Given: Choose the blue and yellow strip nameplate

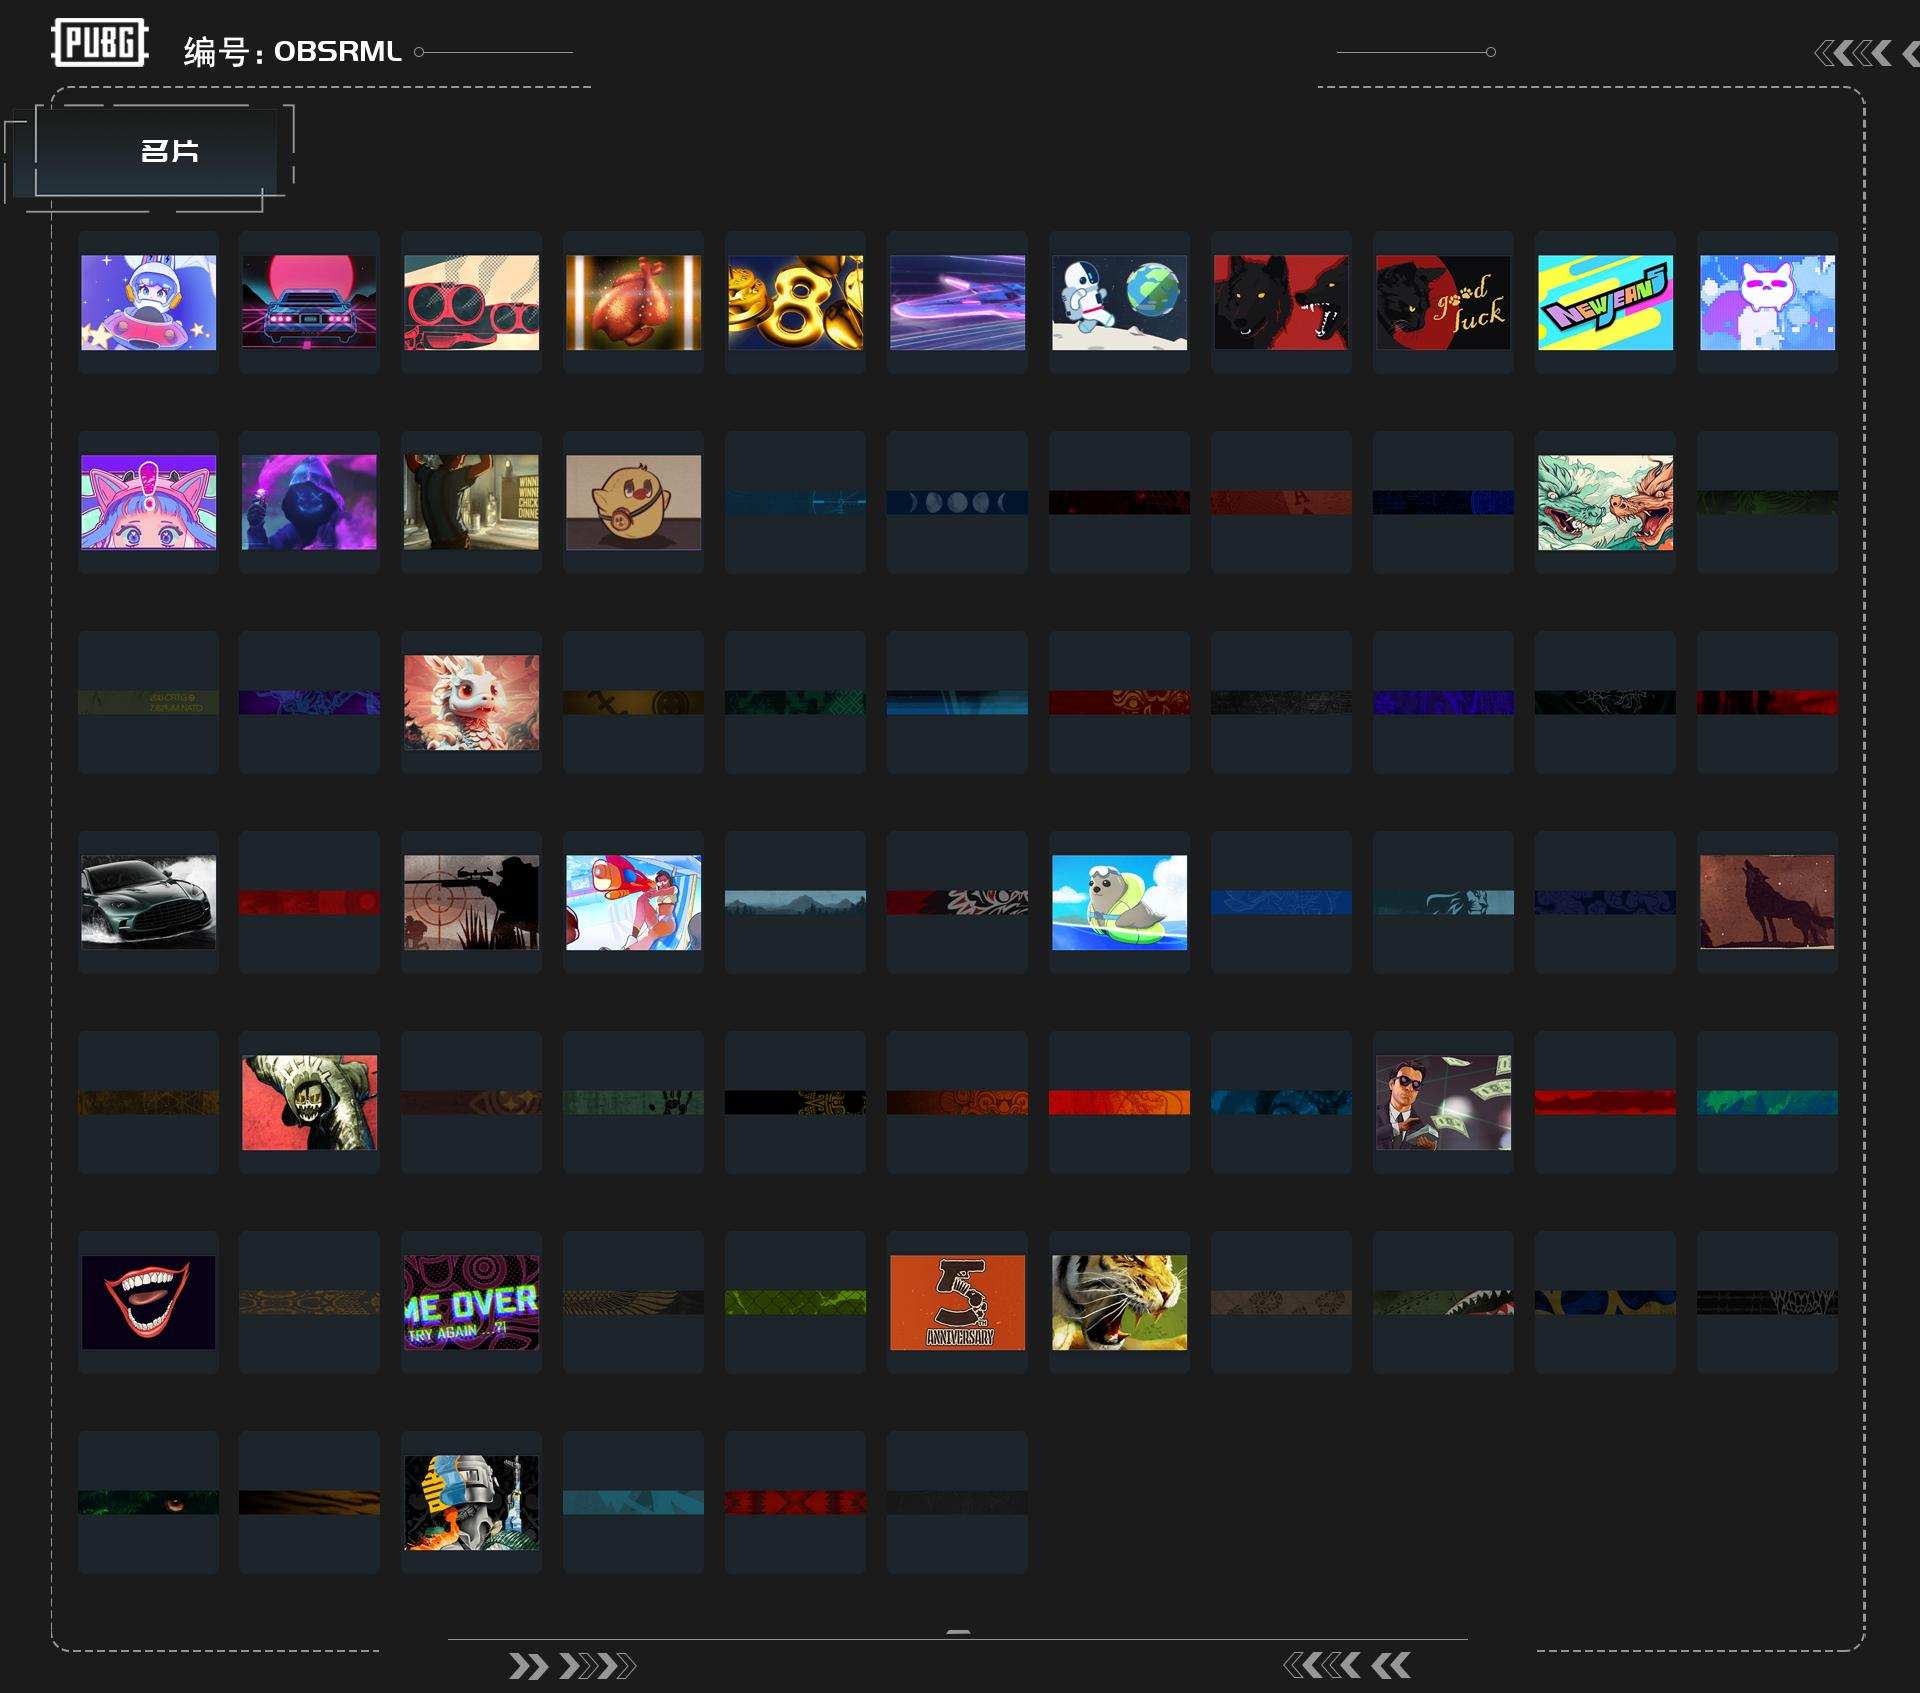Looking at the screenshot, I should pyautogui.click(x=1605, y=1302).
